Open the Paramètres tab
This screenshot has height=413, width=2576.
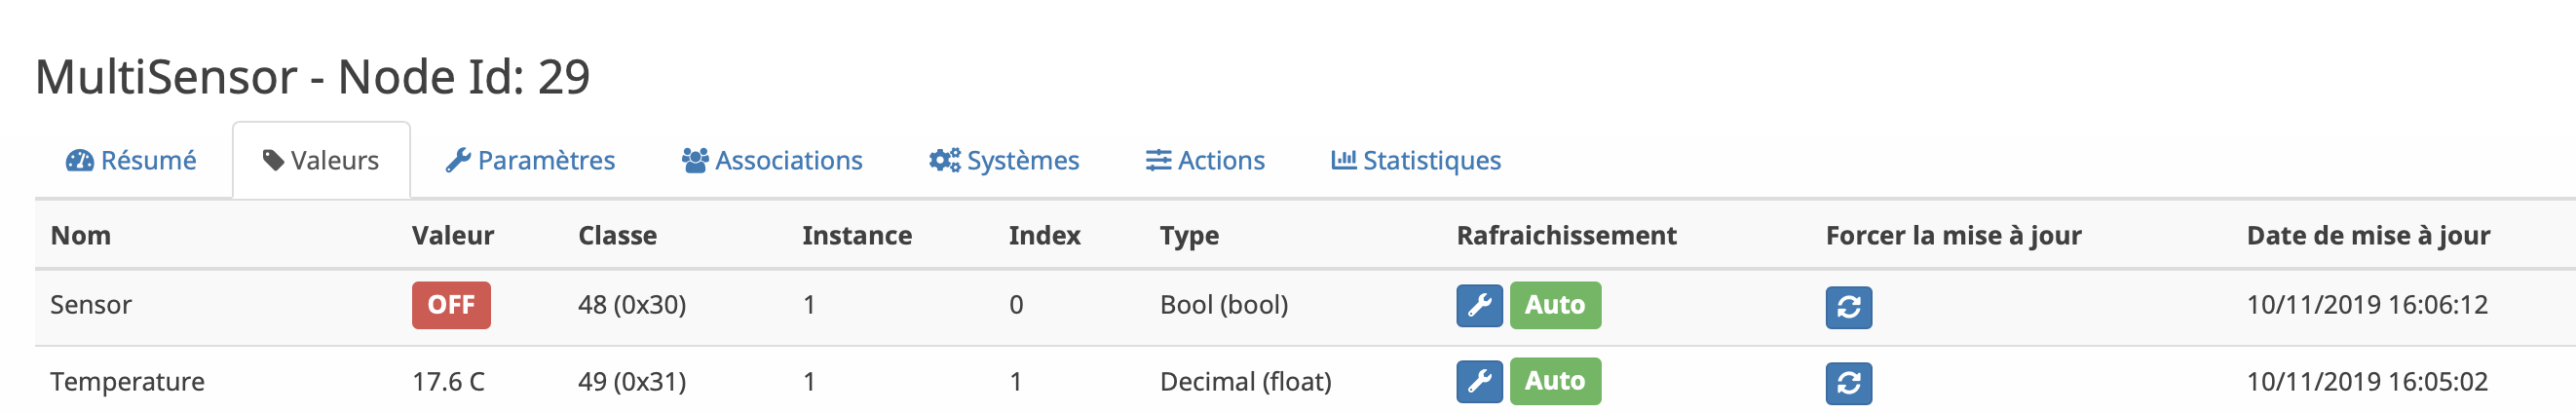coord(530,161)
